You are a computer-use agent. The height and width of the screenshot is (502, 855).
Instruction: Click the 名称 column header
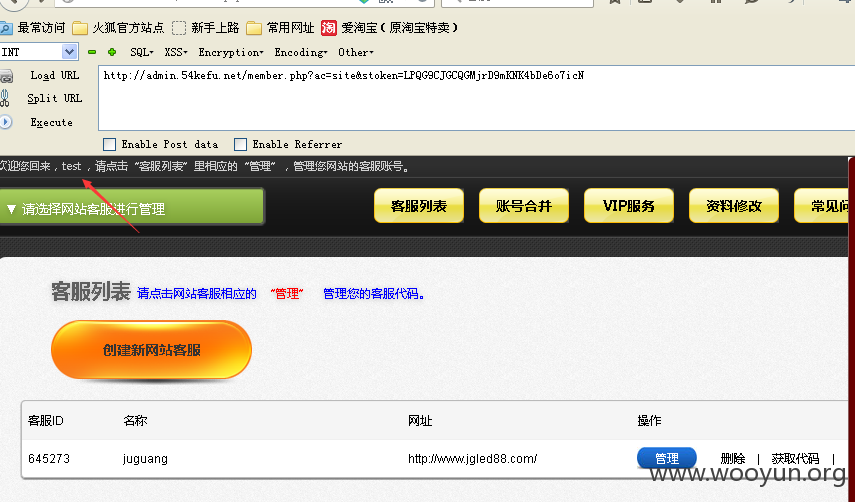tap(135, 421)
